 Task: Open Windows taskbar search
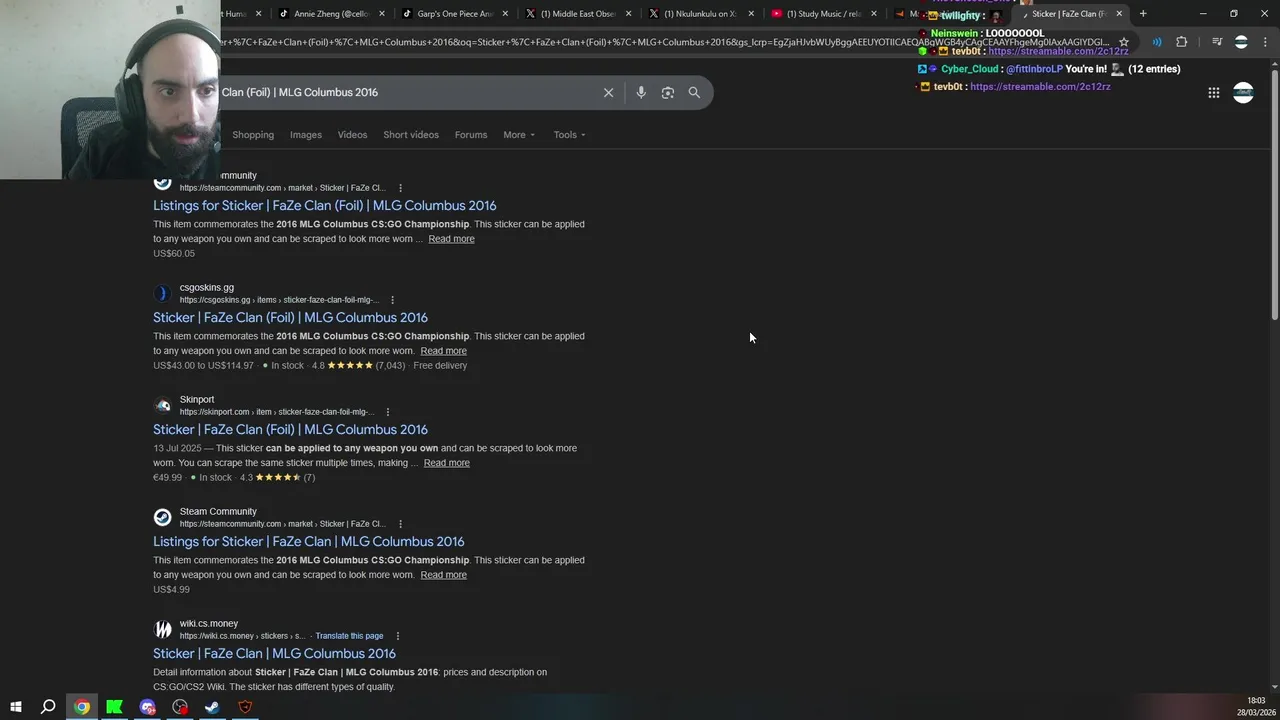pos(48,707)
